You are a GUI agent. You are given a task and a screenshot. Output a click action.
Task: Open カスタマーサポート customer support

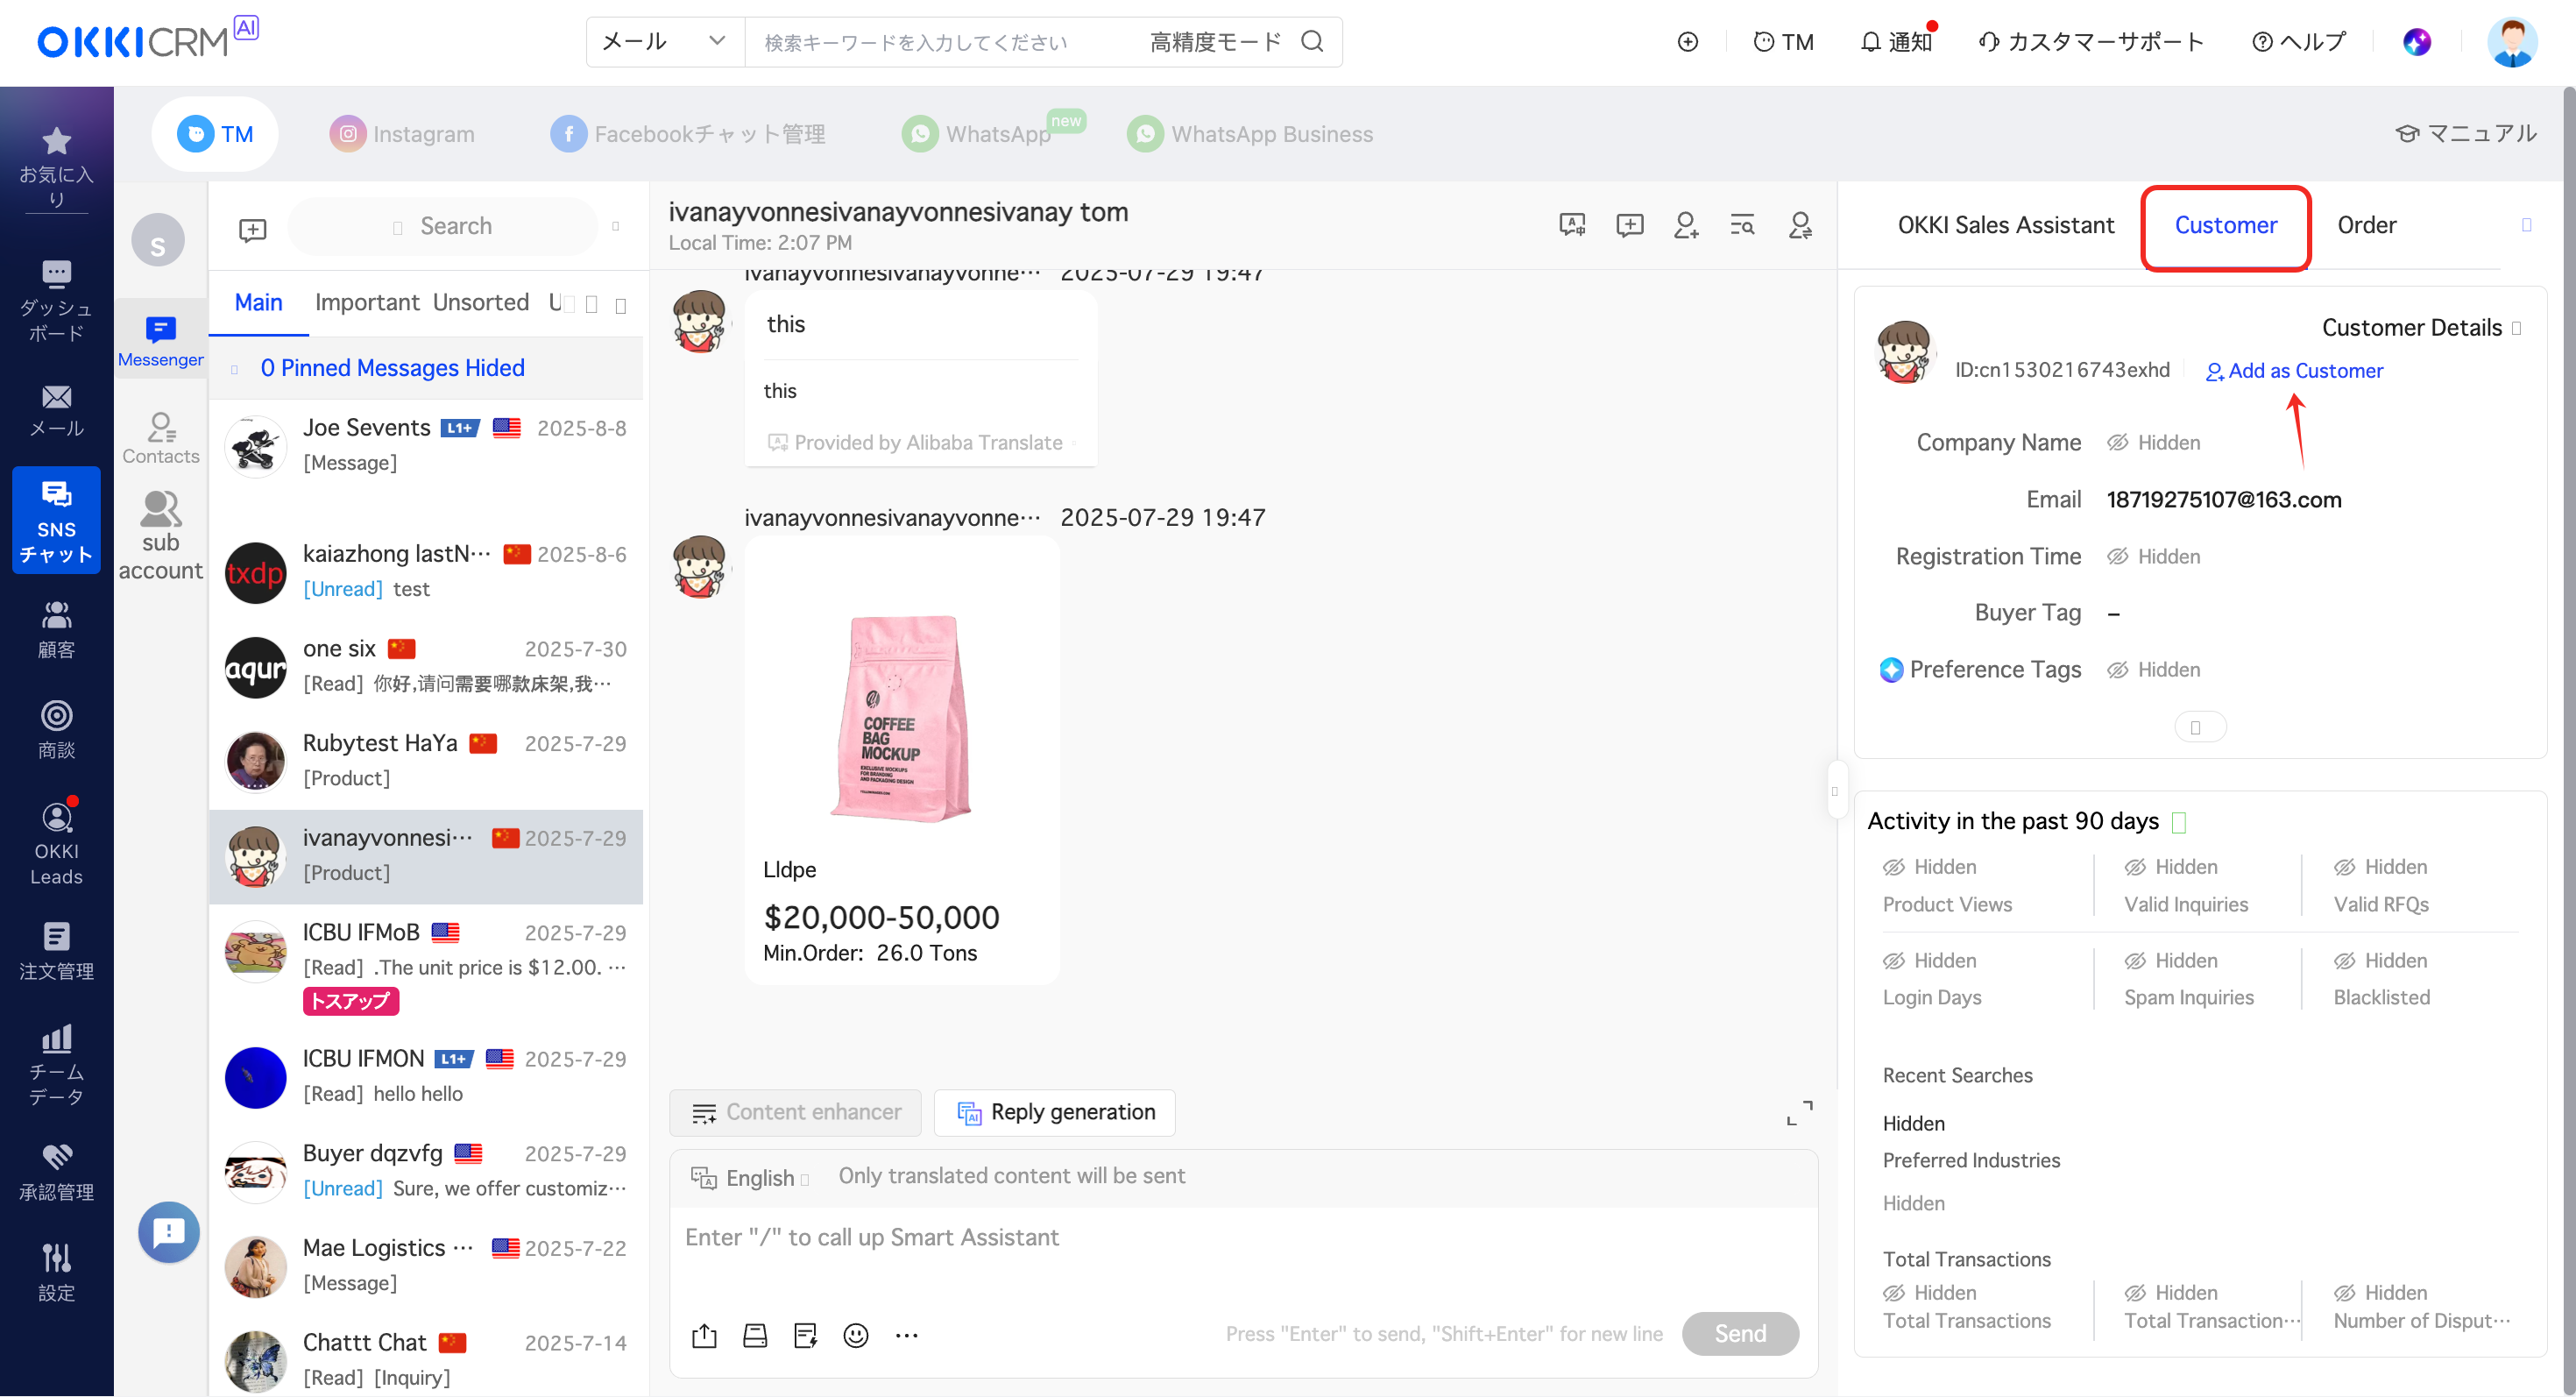pos(2091,41)
